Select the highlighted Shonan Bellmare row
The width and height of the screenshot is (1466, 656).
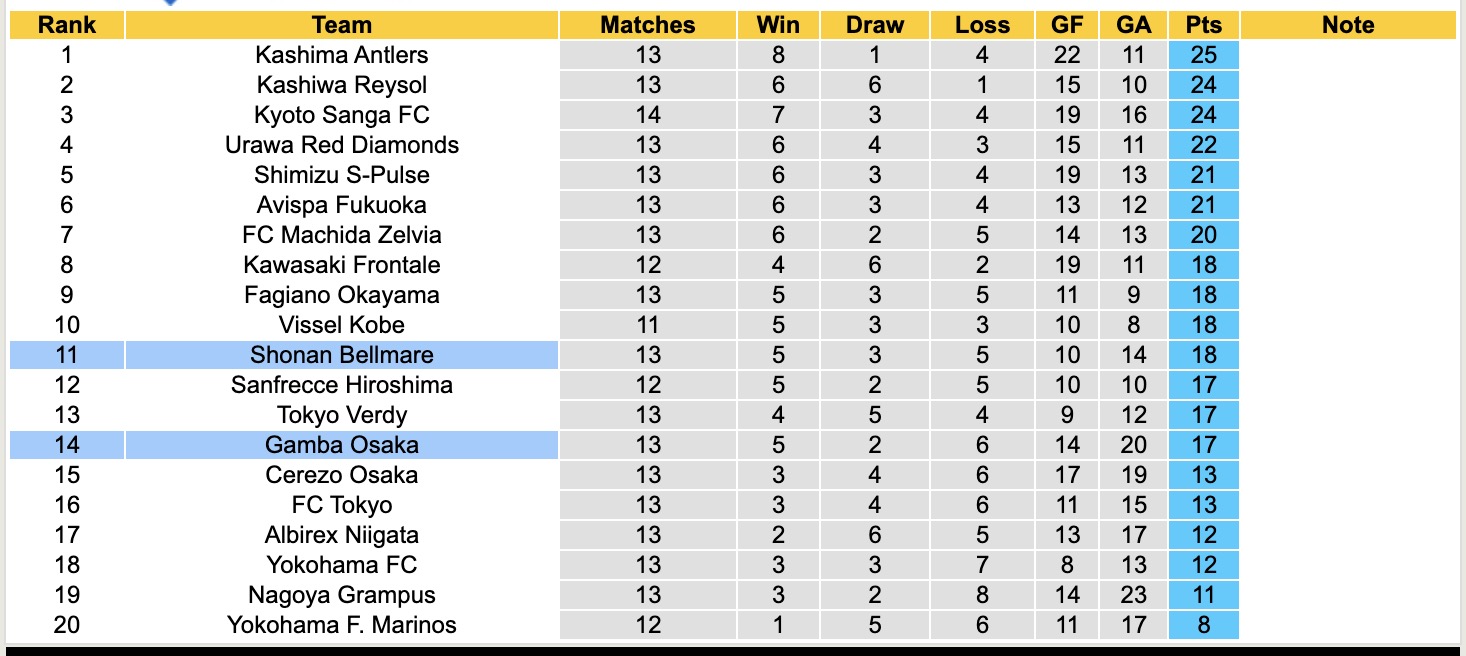pyautogui.click(x=341, y=355)
